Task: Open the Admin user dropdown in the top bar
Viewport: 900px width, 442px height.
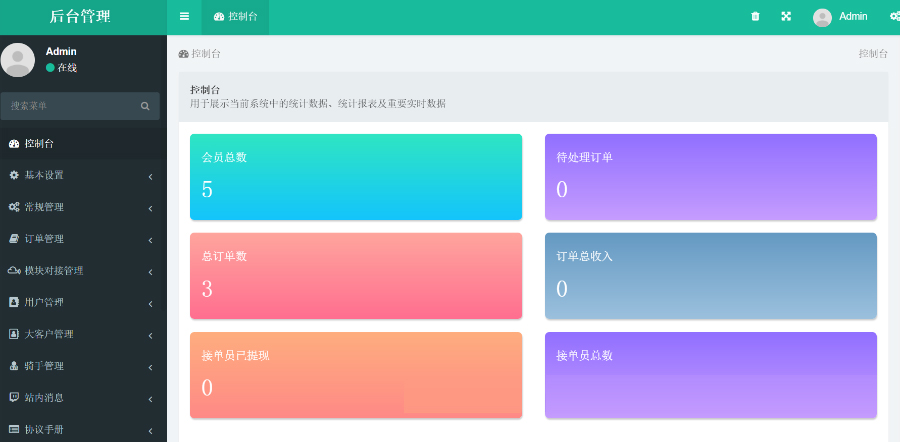Action: click(x=840, y=17)
